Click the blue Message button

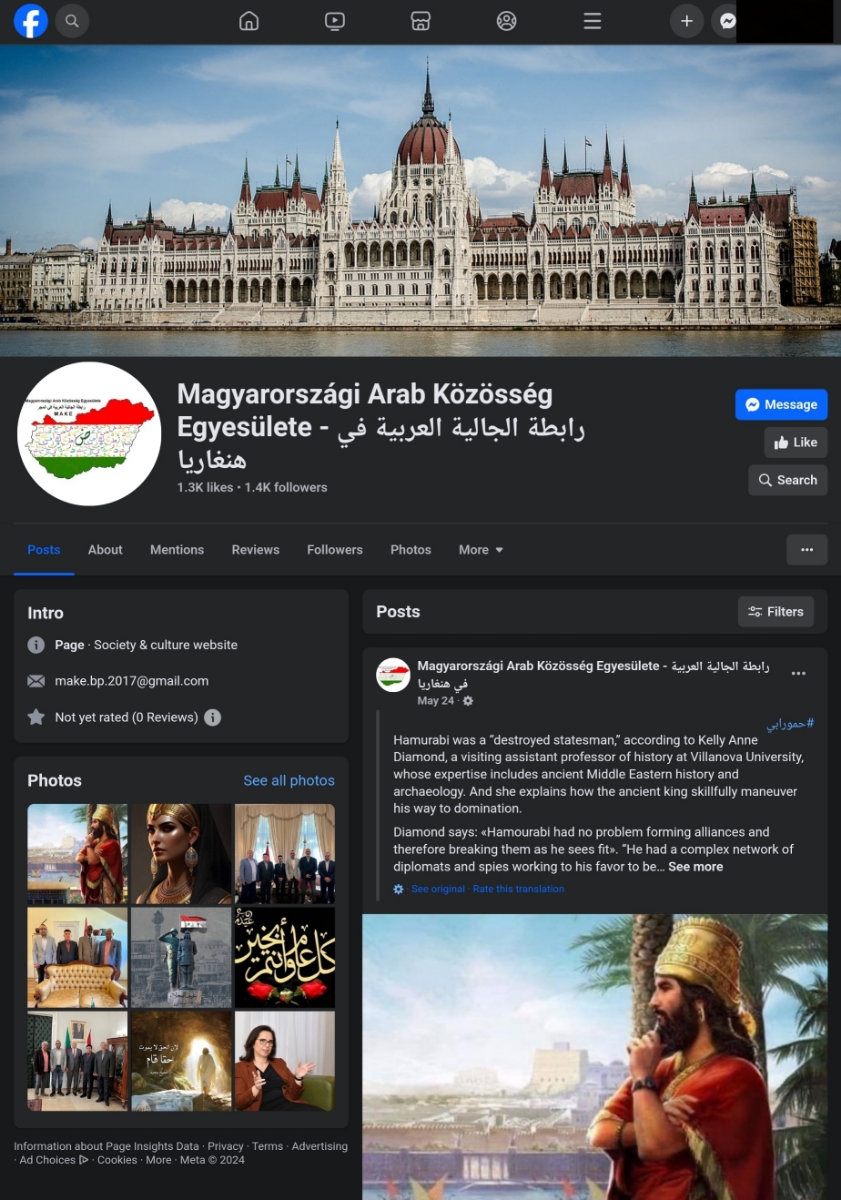(781, 404)
